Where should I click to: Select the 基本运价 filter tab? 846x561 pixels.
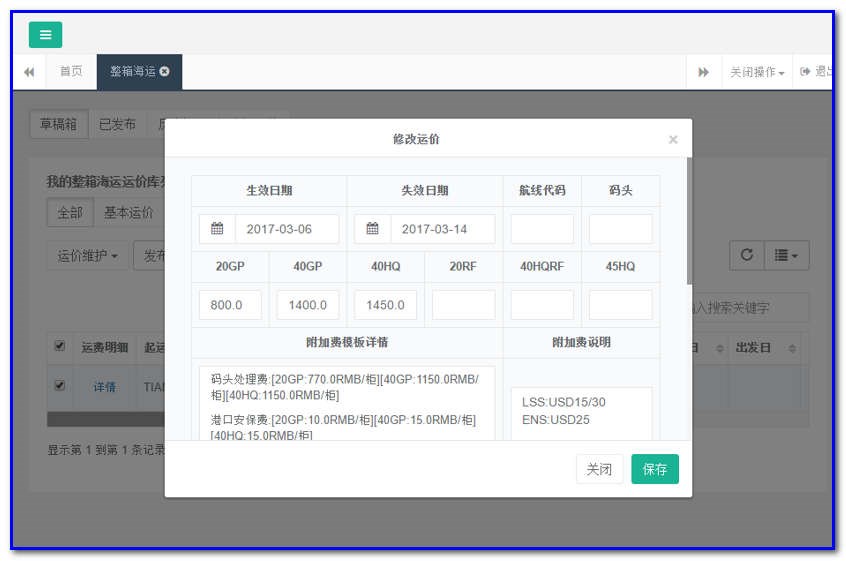(x=128, y=213)
